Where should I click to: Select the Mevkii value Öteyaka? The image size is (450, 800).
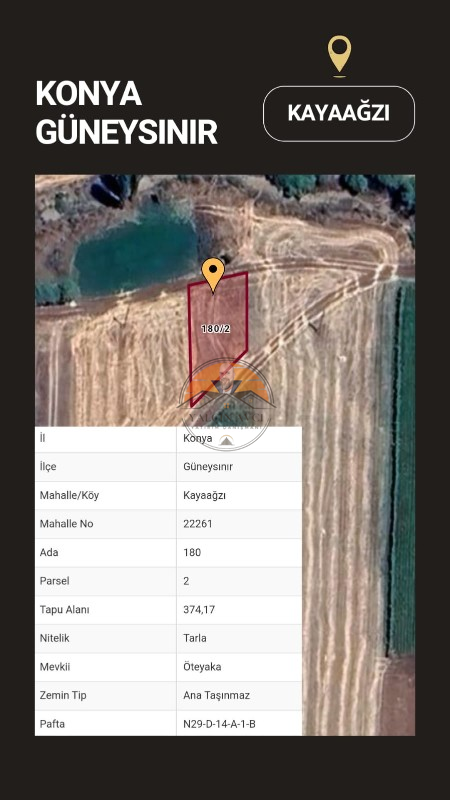pos(202,667)
